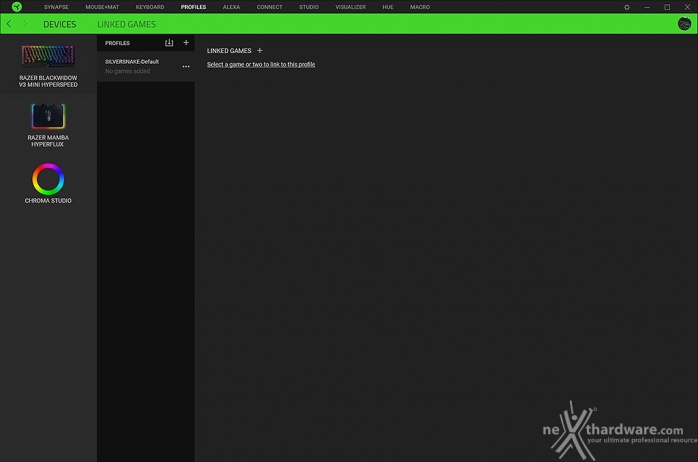Viewport: 698px width, 462px height.
Task: Switch to the Mouse+Mat tab
Action: pos(102,7)
